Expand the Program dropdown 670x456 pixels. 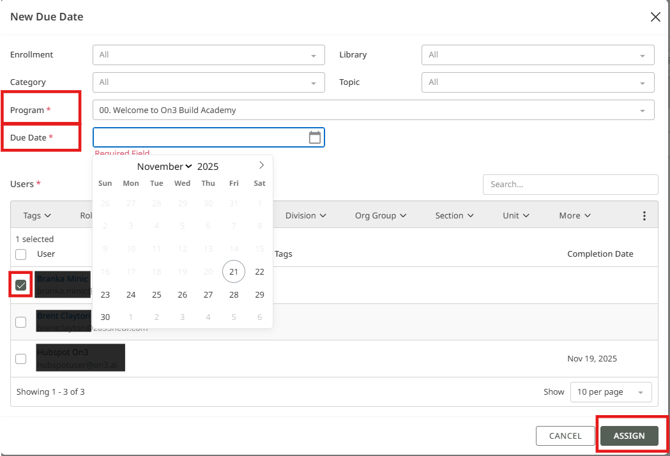pos(373,110)
